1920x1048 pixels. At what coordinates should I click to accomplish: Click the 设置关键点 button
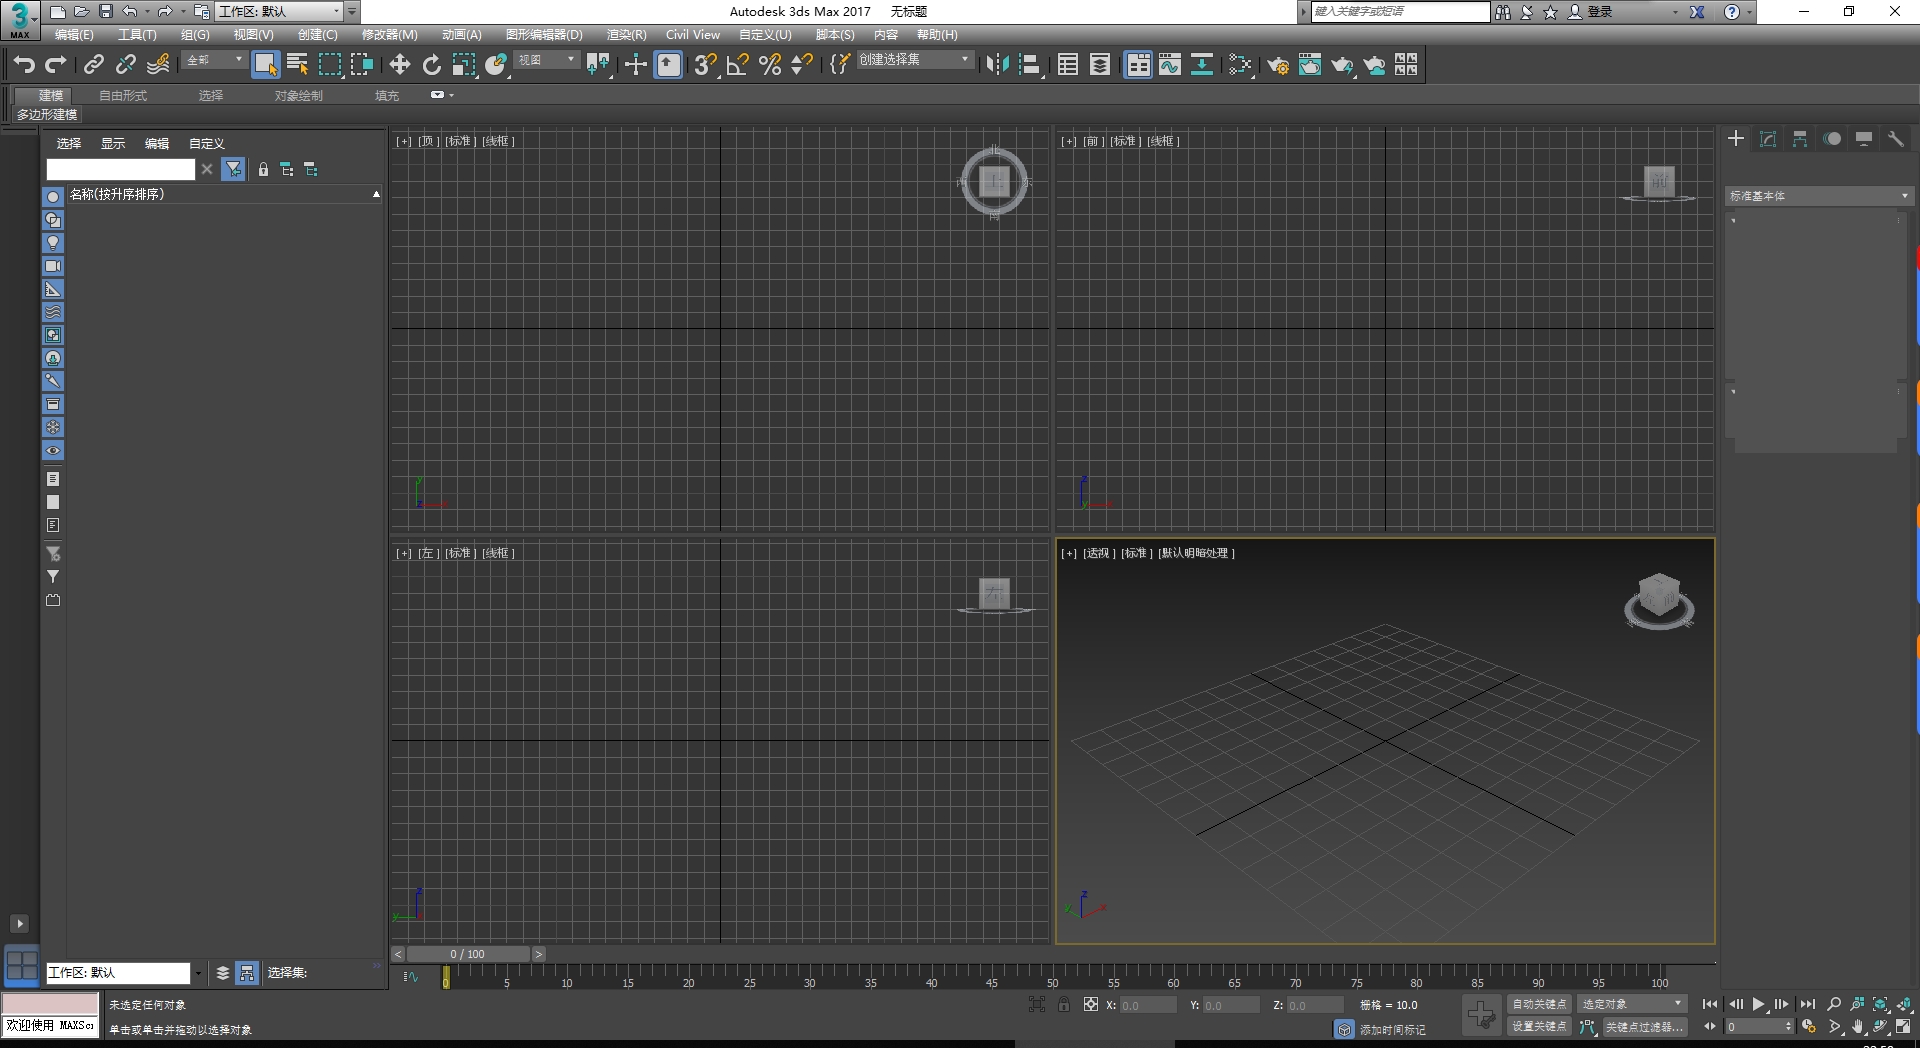coord(1537,1026)
